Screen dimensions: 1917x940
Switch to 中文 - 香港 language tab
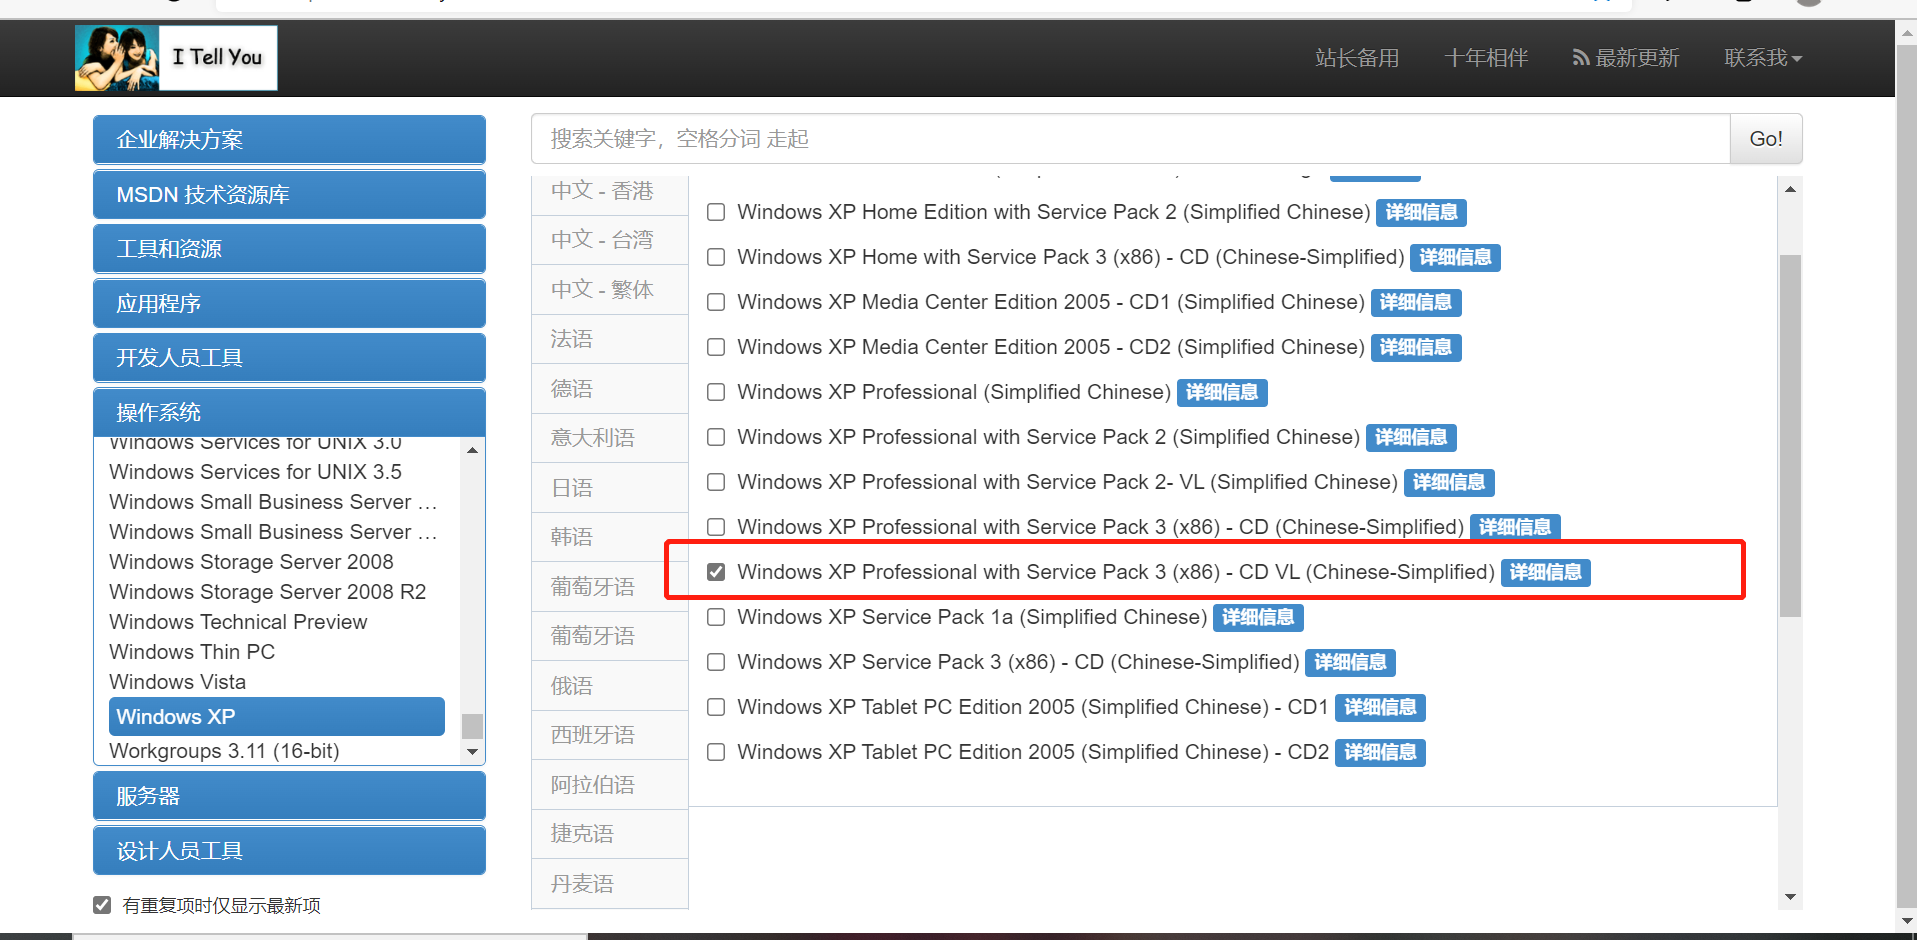[610, 191]
